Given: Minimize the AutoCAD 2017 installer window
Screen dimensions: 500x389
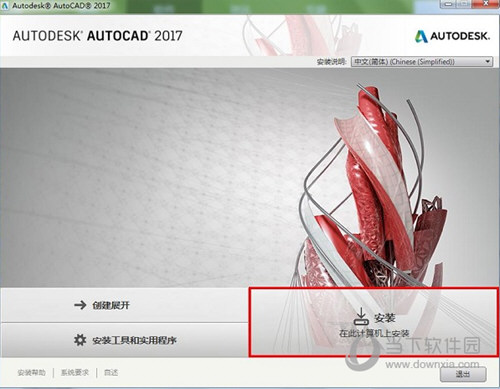Looking at the screenshot, I should [449, 4].
